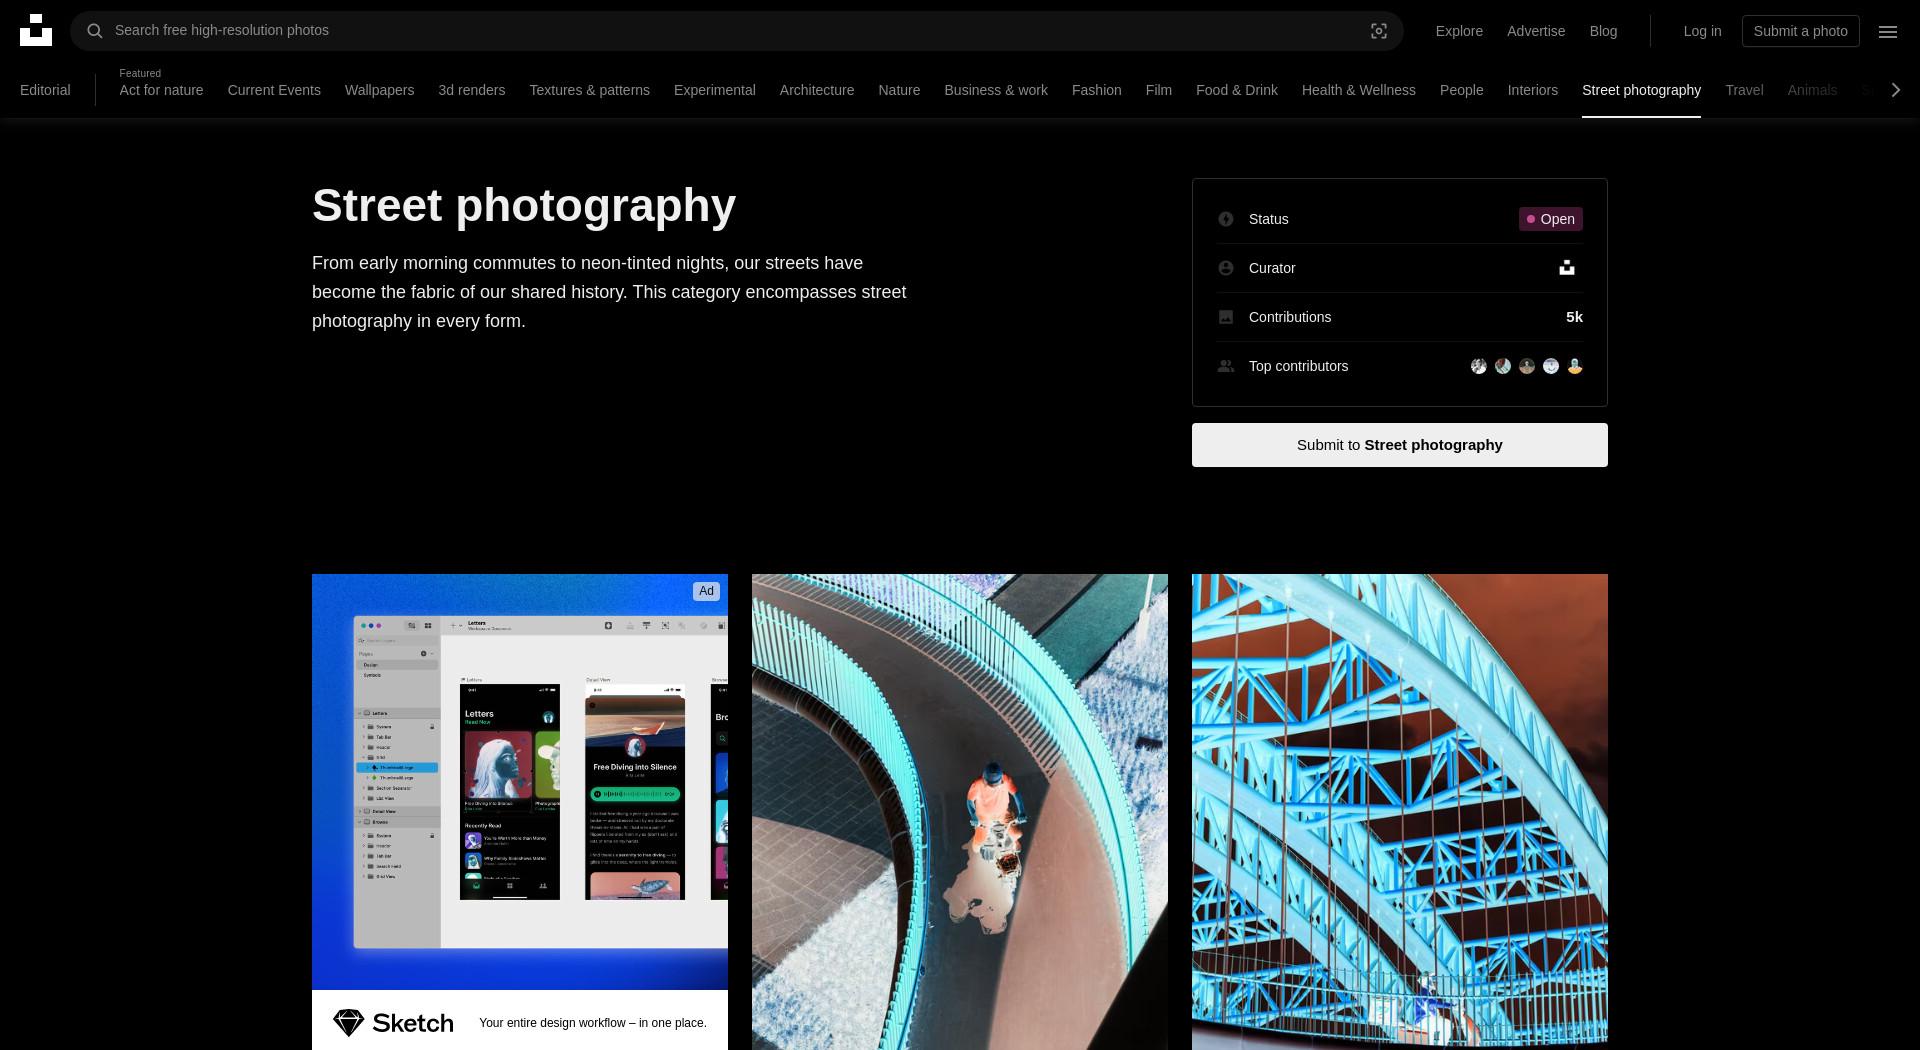Open the second top contributor avatar

pos(1503,366)
